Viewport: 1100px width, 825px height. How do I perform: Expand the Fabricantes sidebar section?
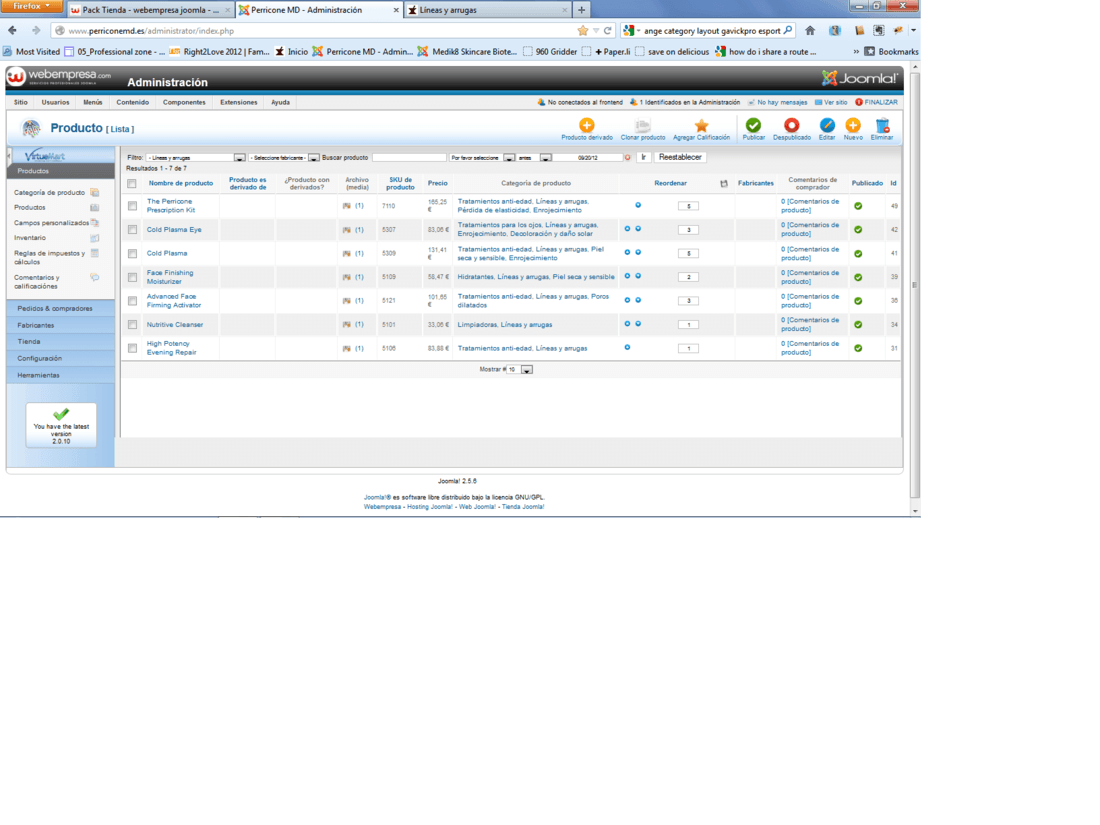pyautogui.click(x=60, y=326)
